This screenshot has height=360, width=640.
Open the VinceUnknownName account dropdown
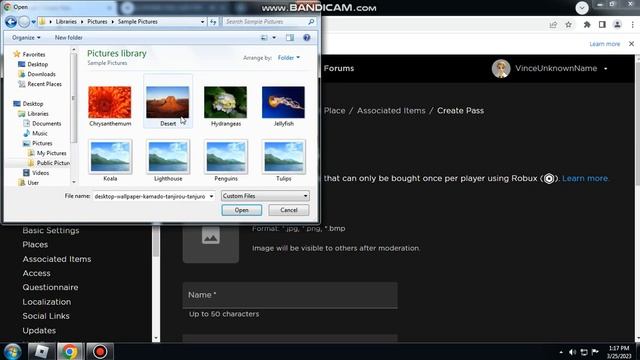click(x=606, y=69)
